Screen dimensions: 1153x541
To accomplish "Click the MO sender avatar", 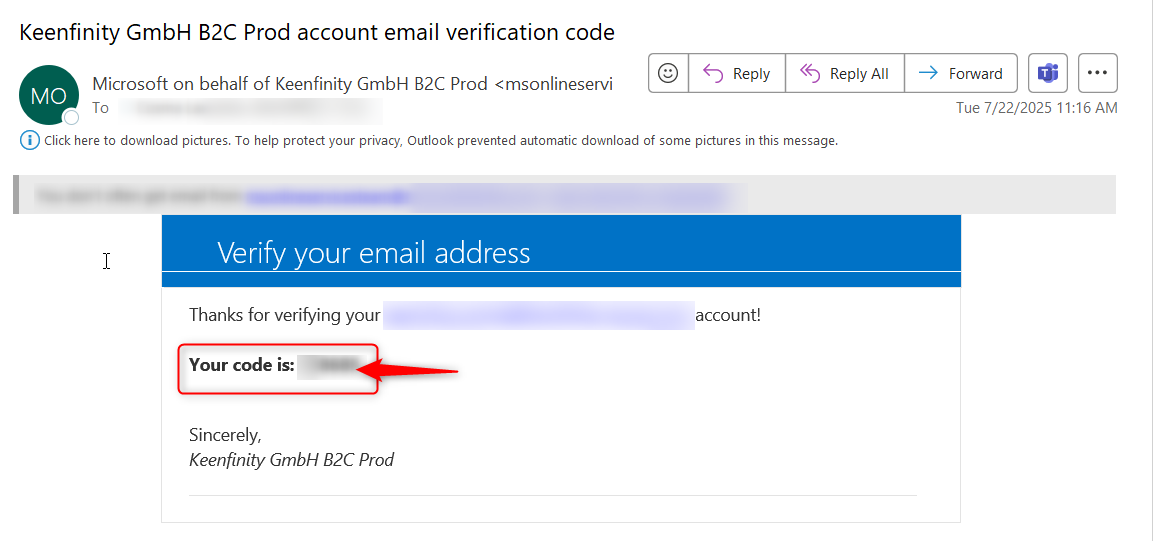I will coord(48,96).
